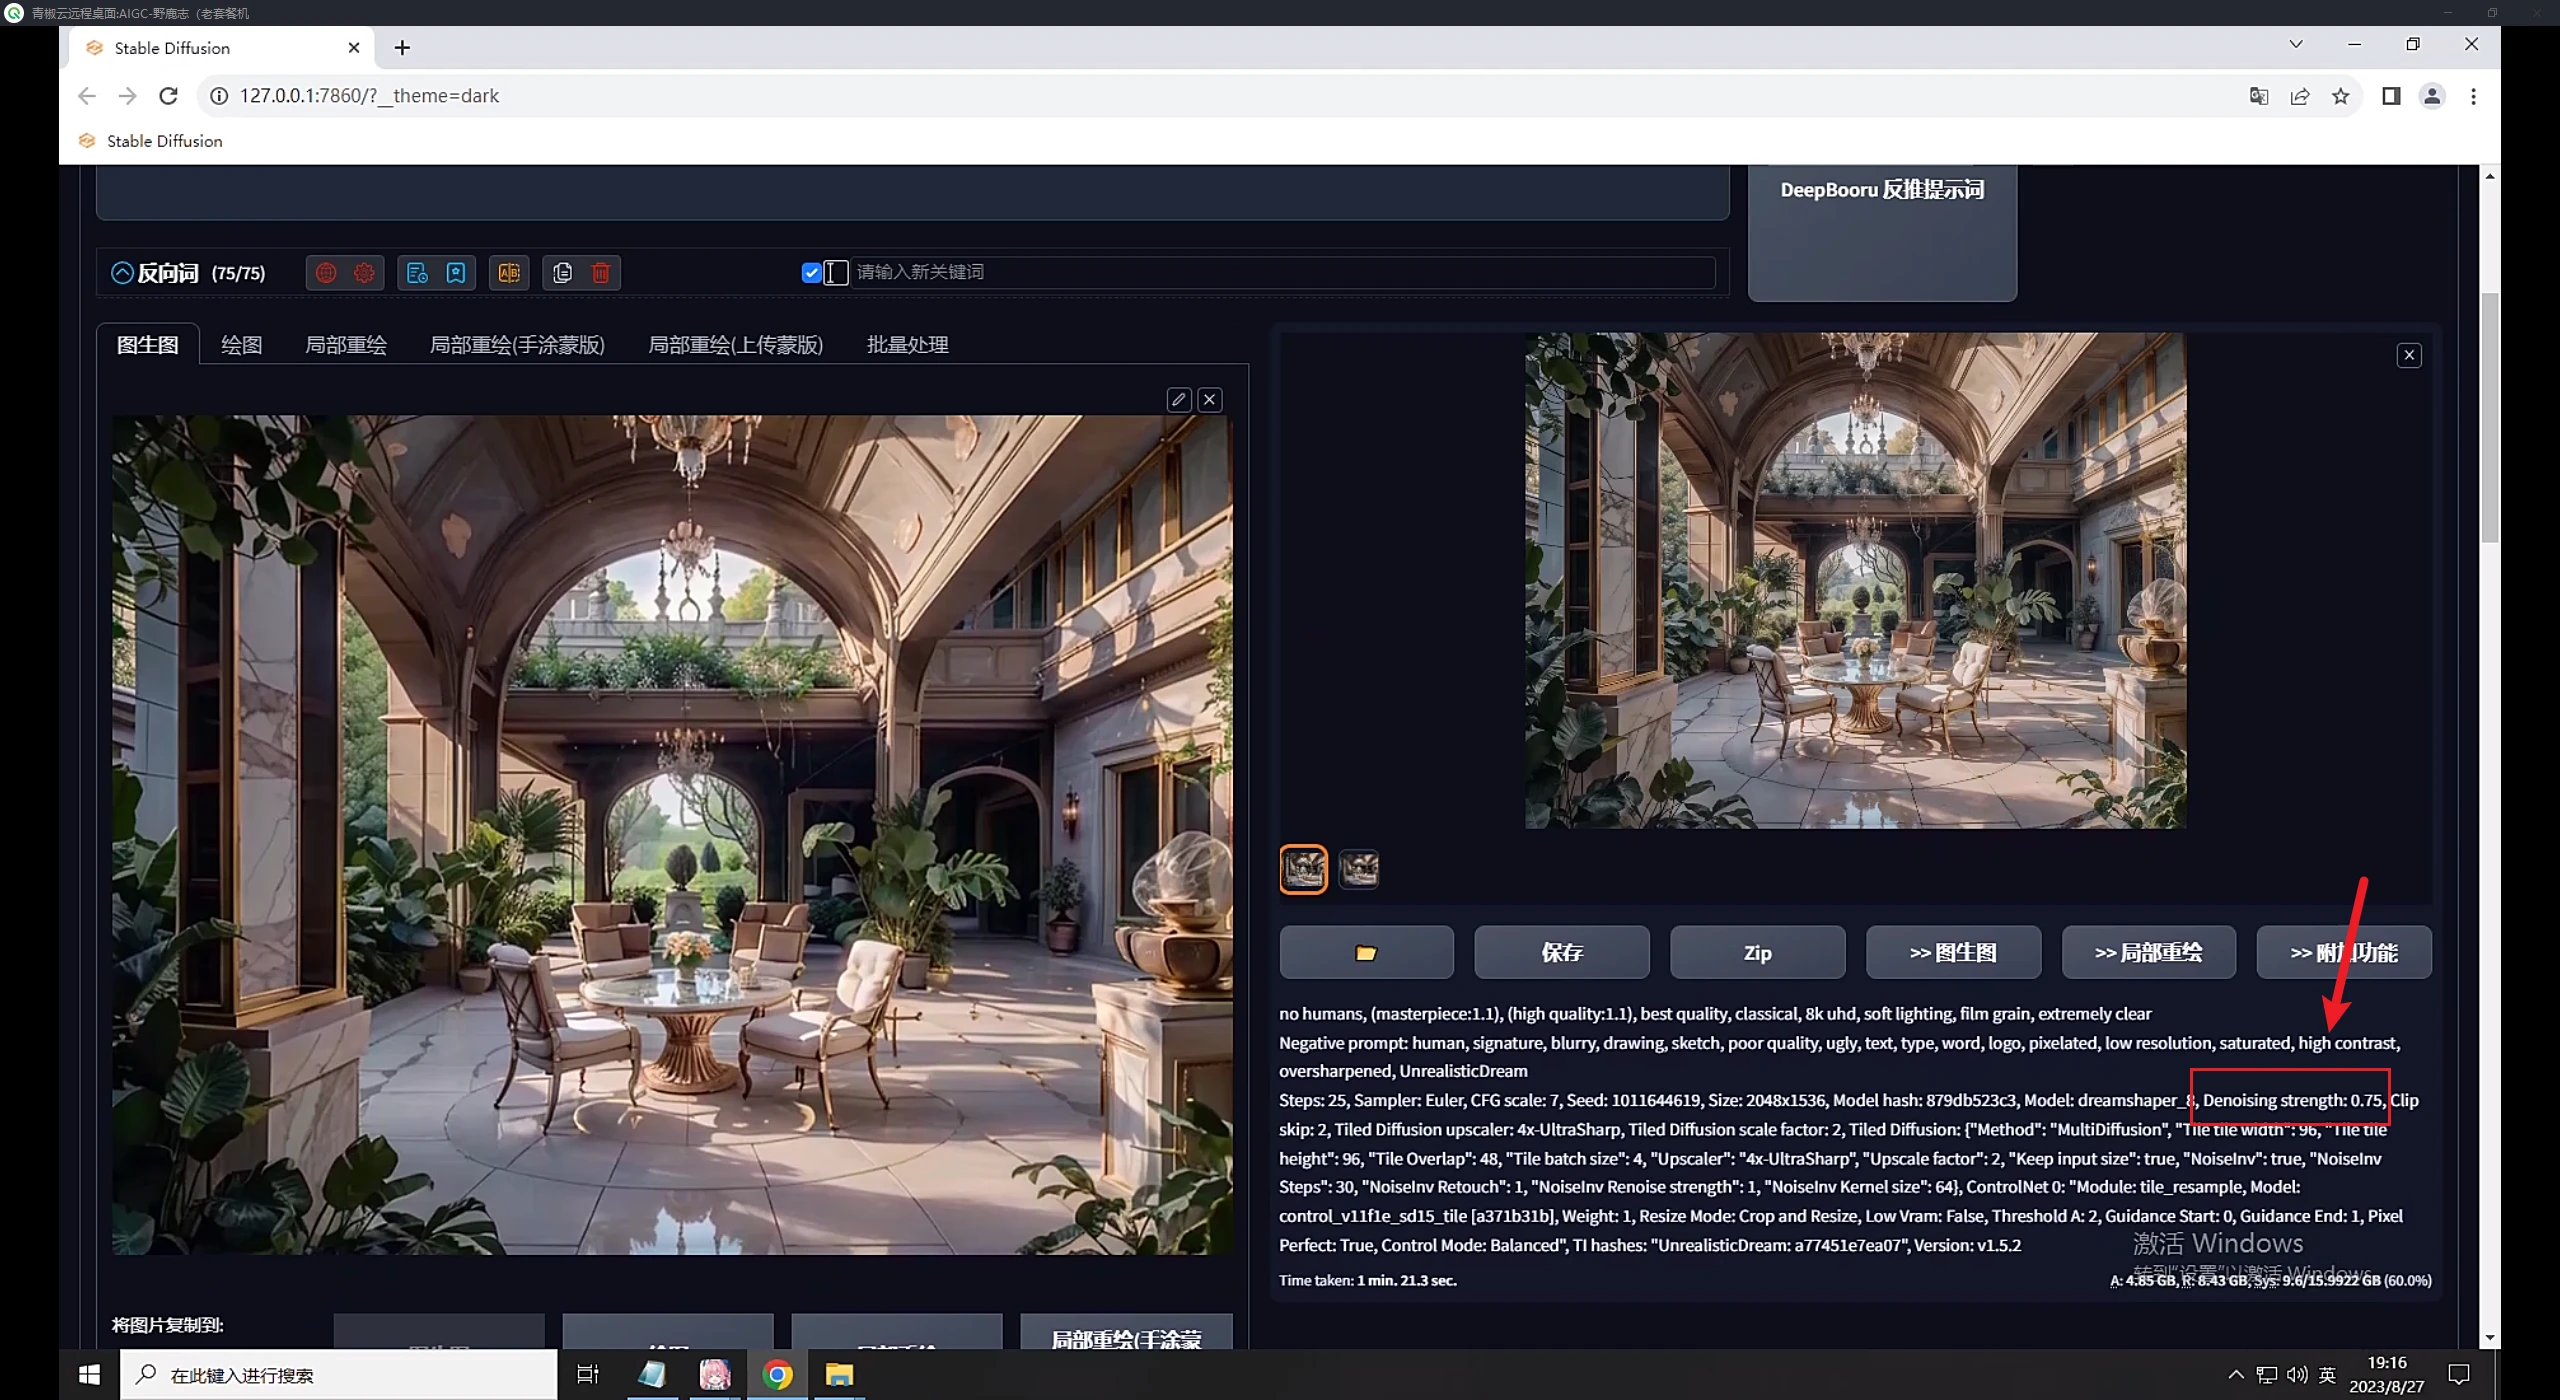Select the second output thumbnail

[1358, 869]
